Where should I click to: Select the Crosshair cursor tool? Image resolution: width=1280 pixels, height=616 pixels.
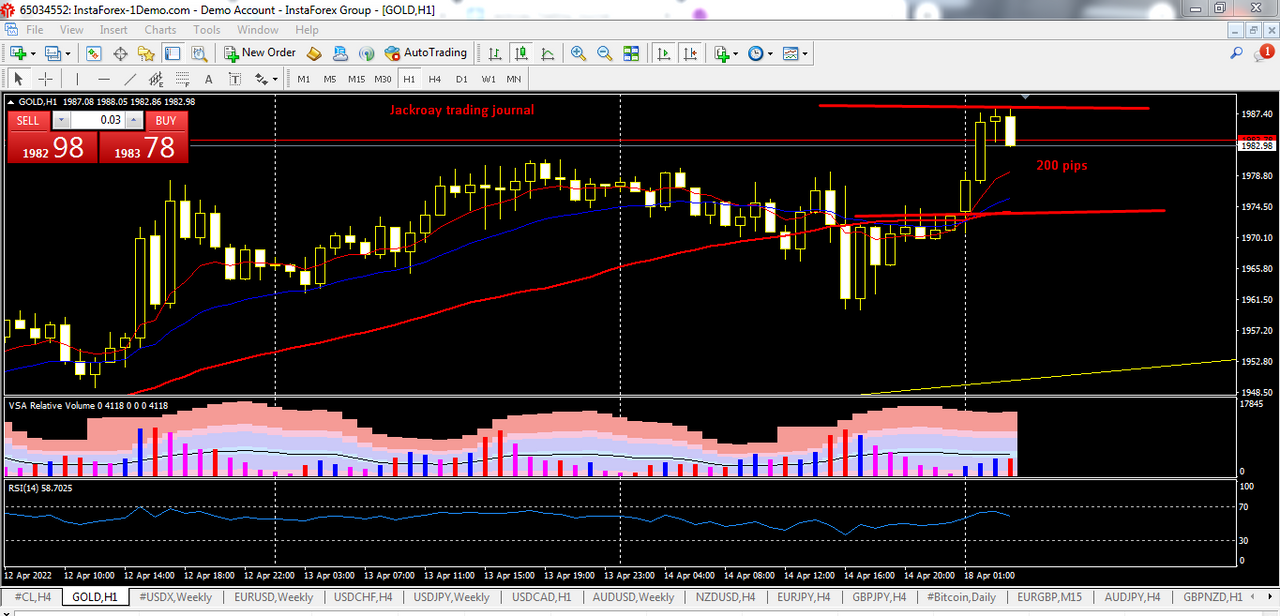point(45,79)
